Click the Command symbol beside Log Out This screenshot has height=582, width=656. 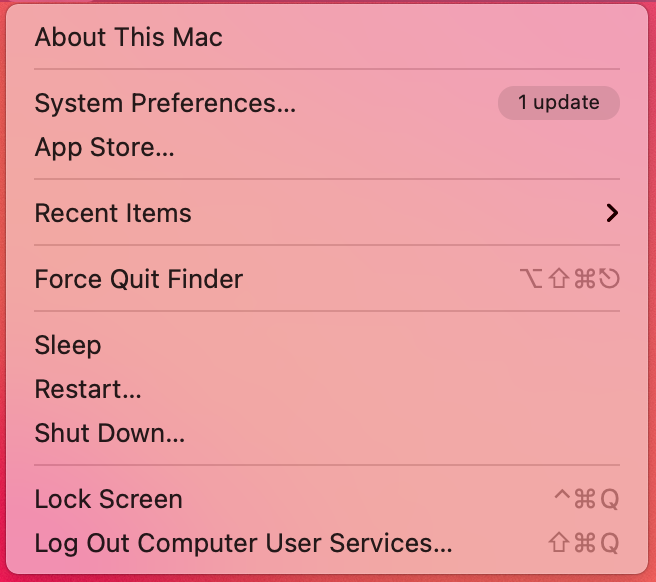[585, 543]
